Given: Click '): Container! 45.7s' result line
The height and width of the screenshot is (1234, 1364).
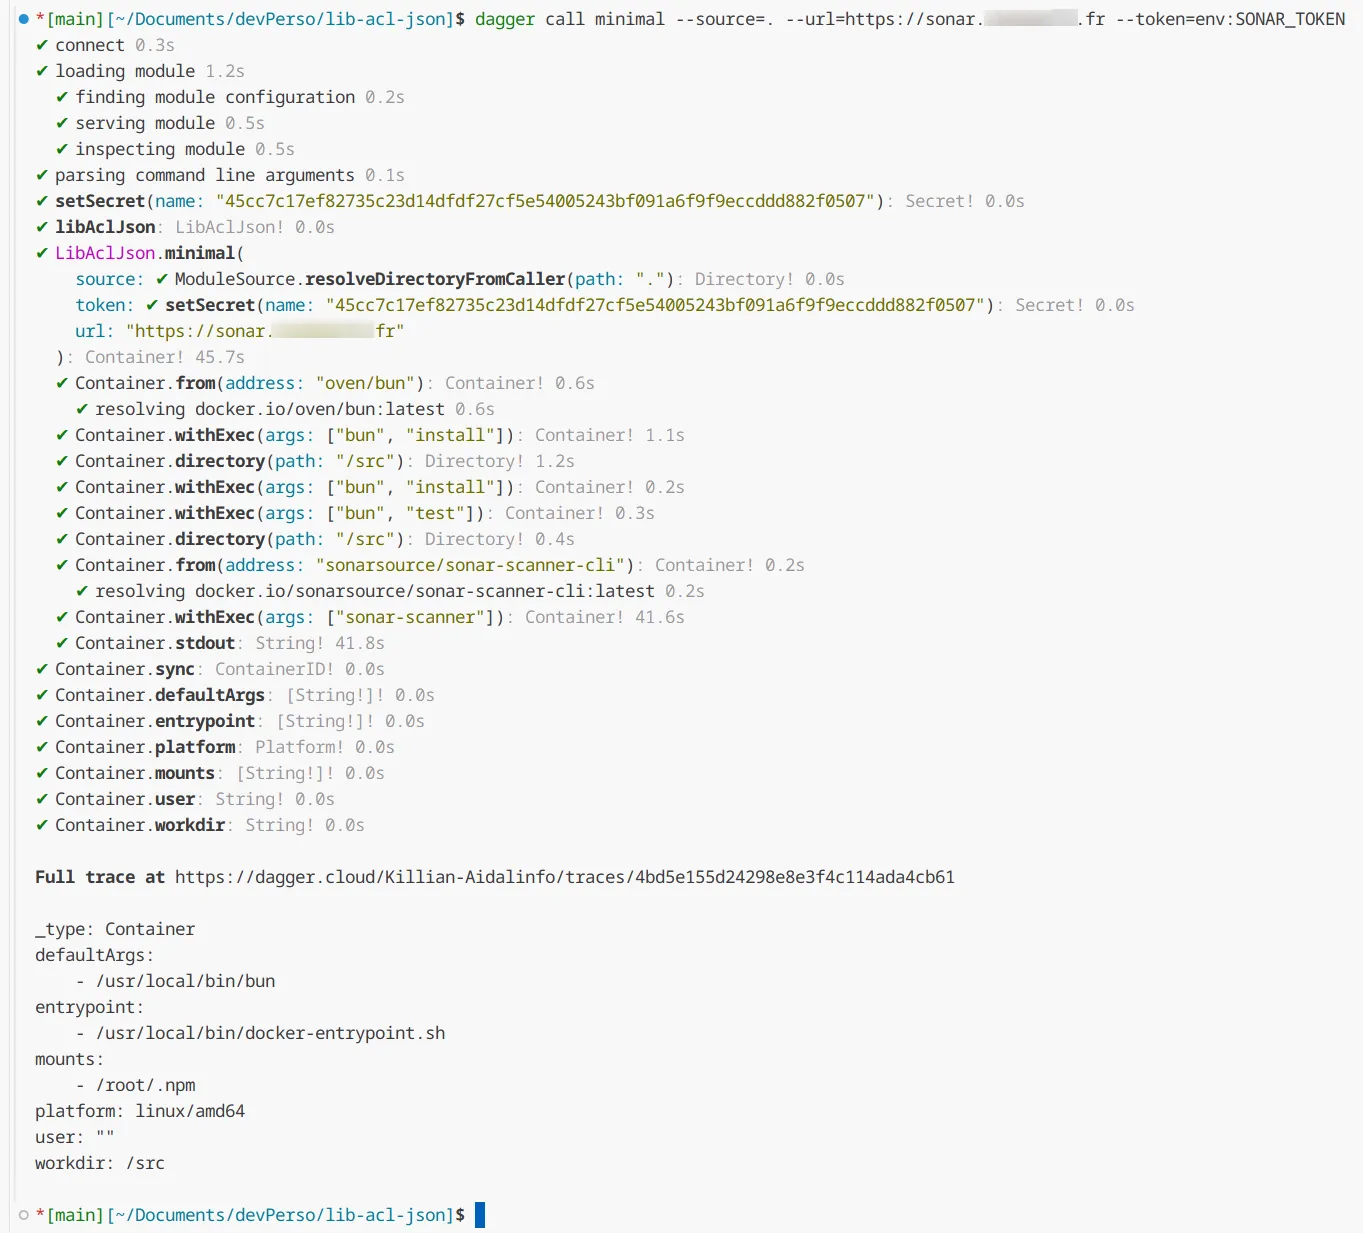Looking at the screenshot, I should tap(150, 357).
